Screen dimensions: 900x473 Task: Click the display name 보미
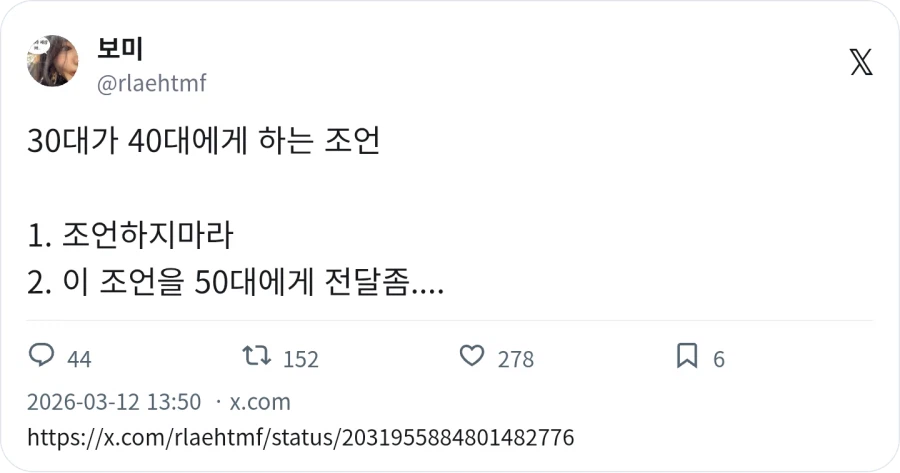point(121,47)
